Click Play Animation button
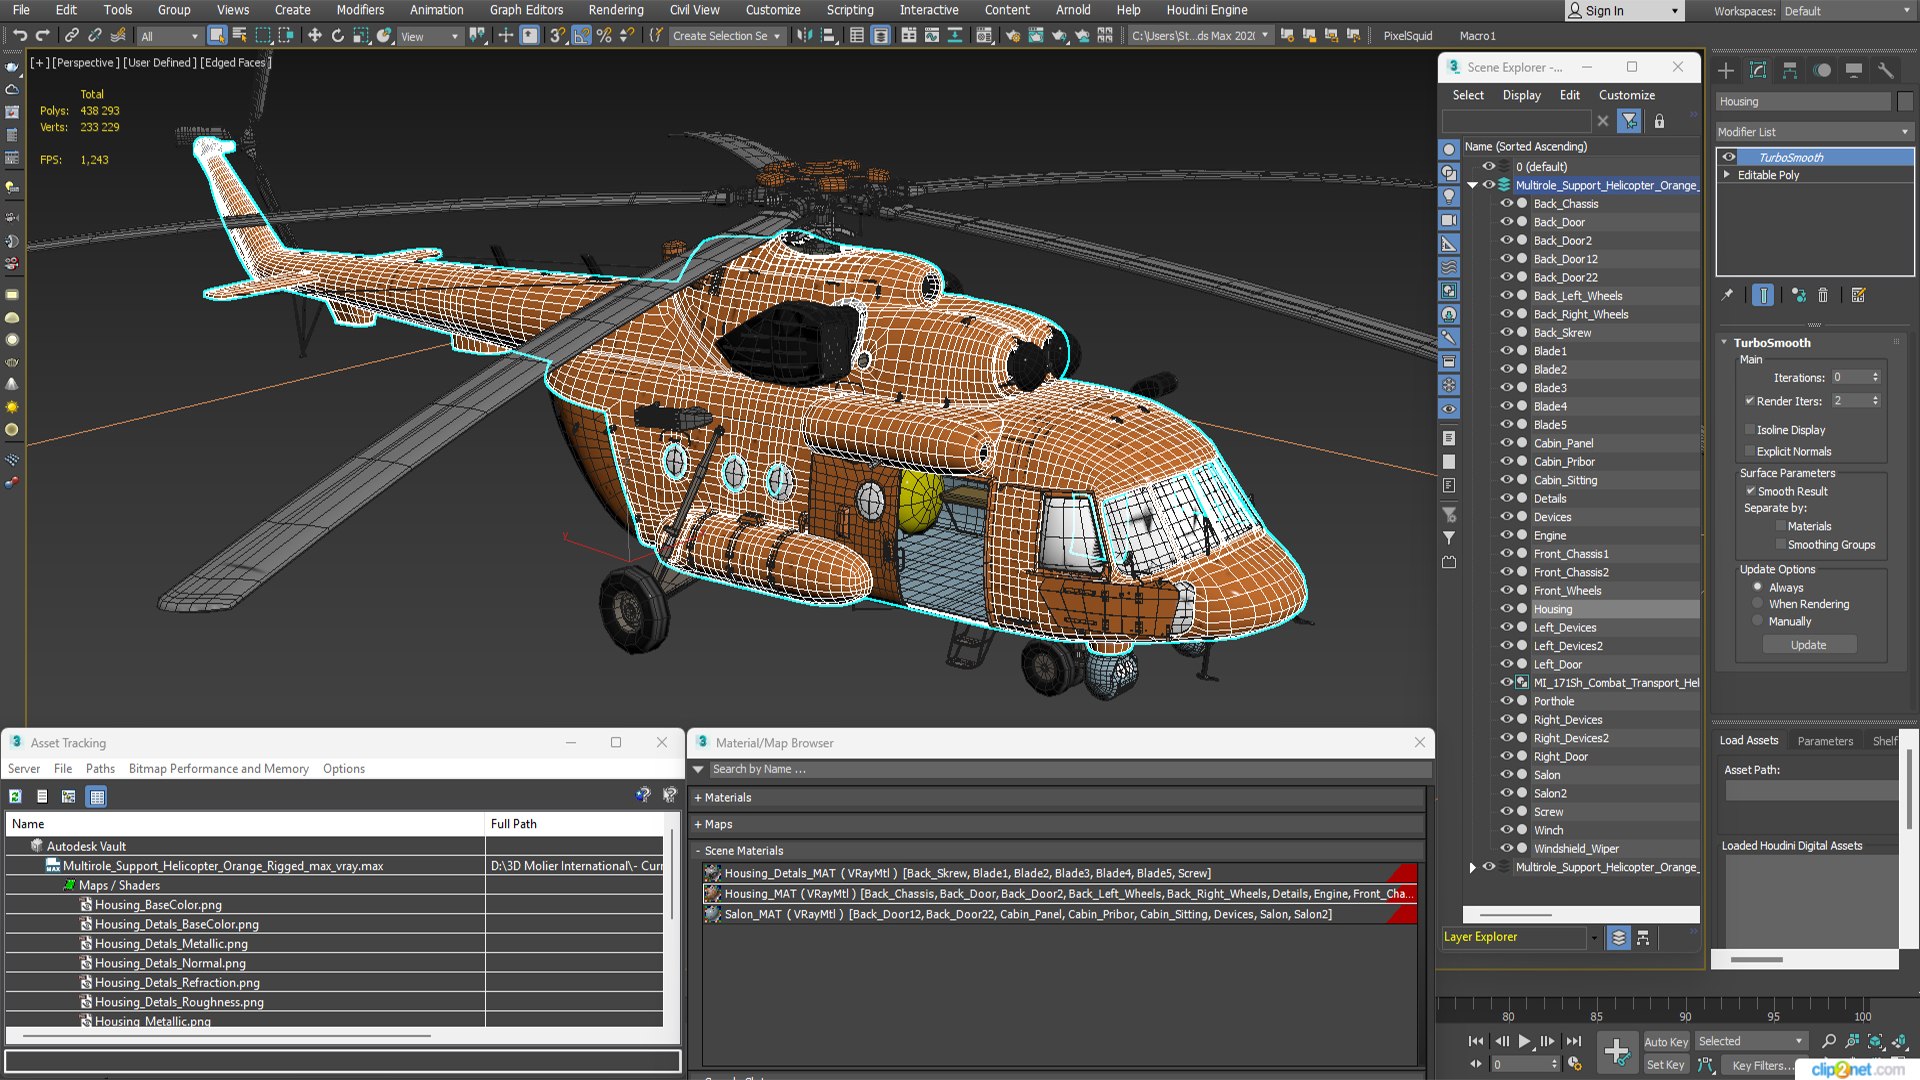This screenshot has height=1080, width=1920. pos(1524,1041)
